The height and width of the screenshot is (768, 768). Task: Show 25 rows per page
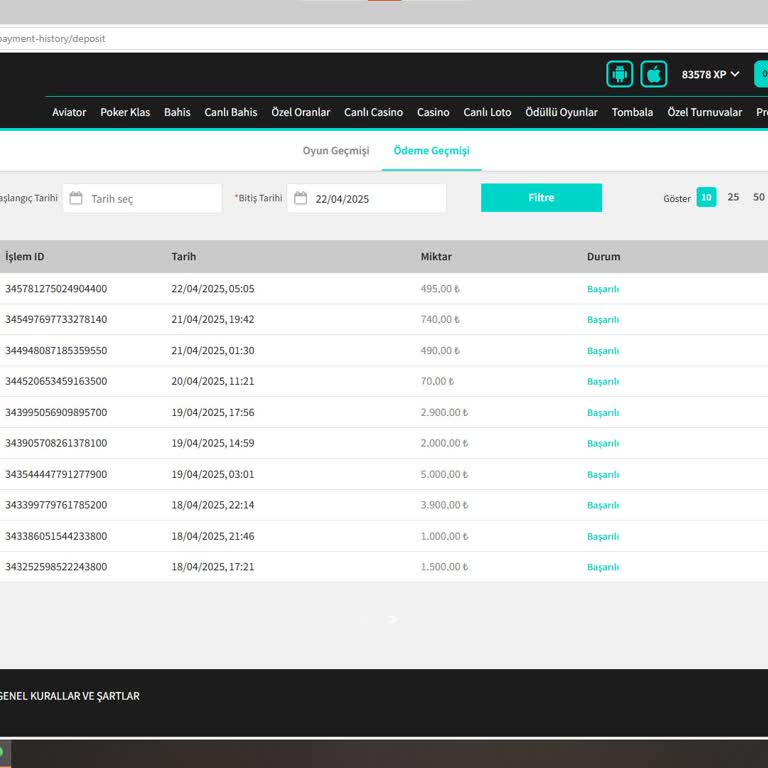click(733, 197)
